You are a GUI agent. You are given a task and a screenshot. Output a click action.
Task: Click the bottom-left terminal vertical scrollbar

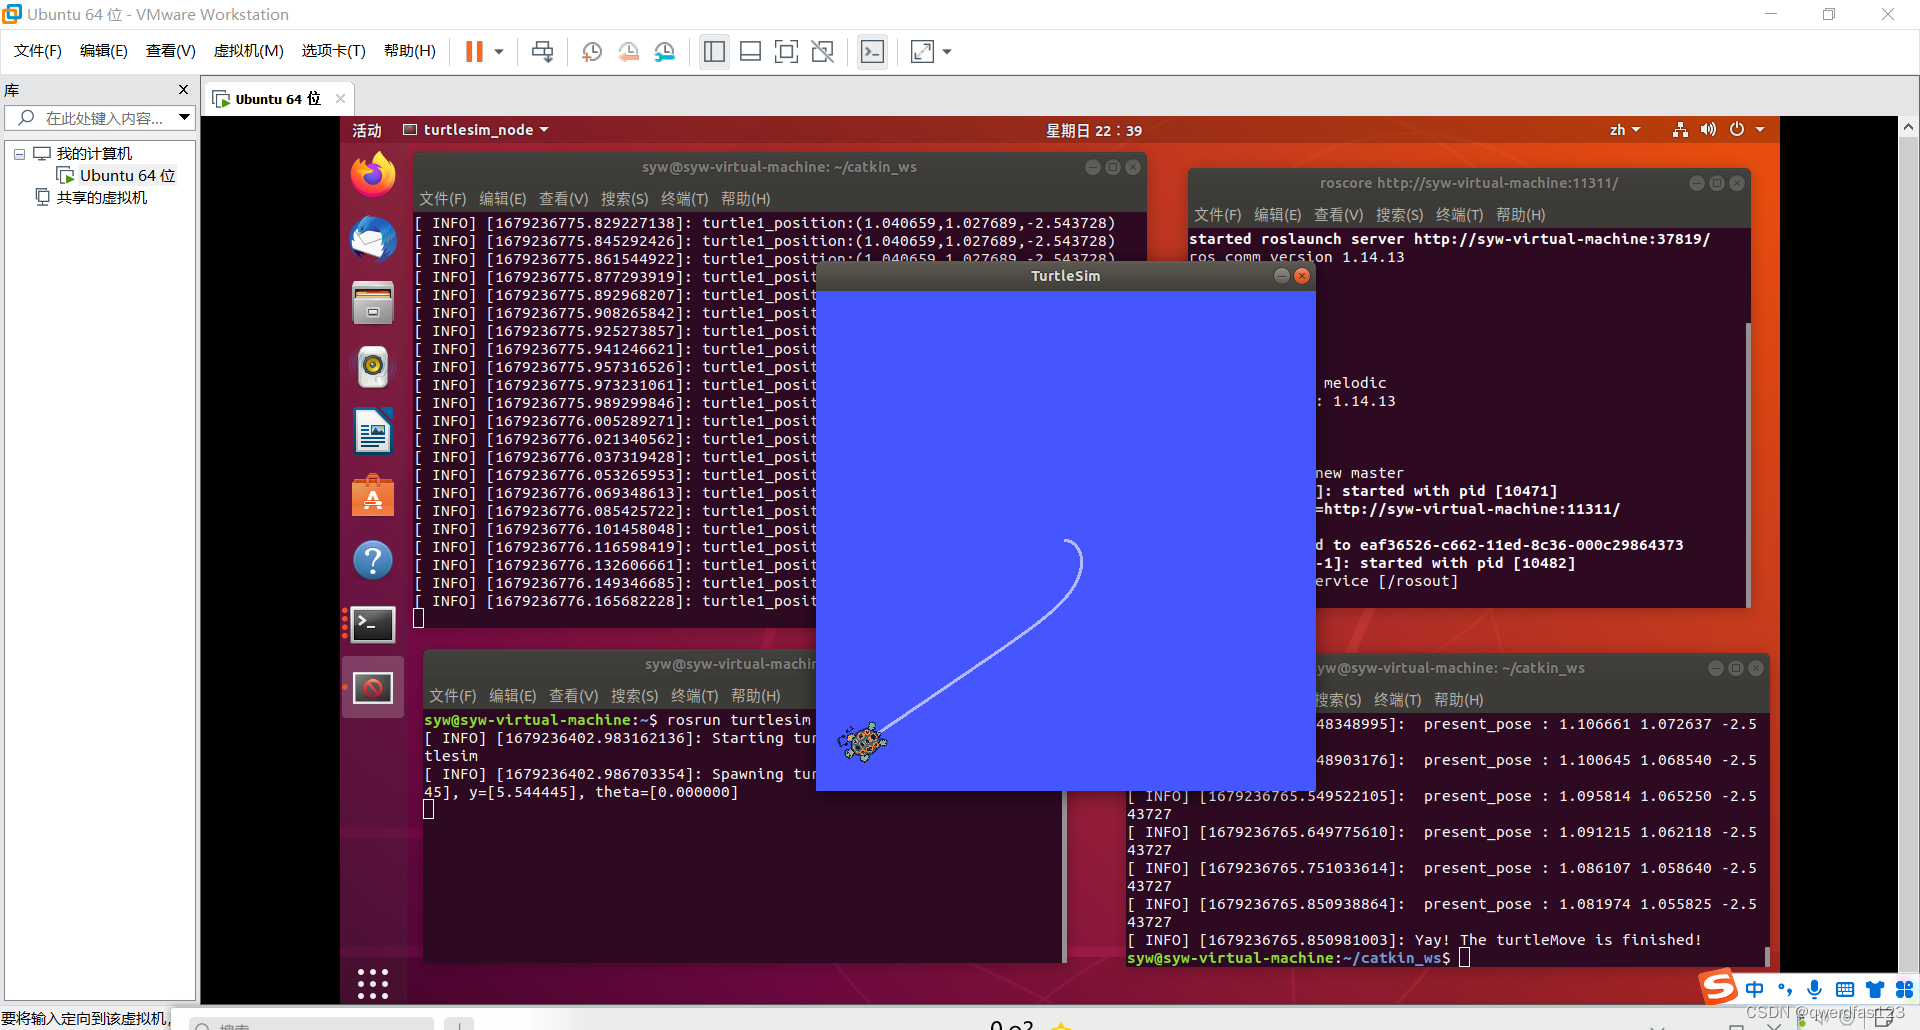(x=1064, y=875)
